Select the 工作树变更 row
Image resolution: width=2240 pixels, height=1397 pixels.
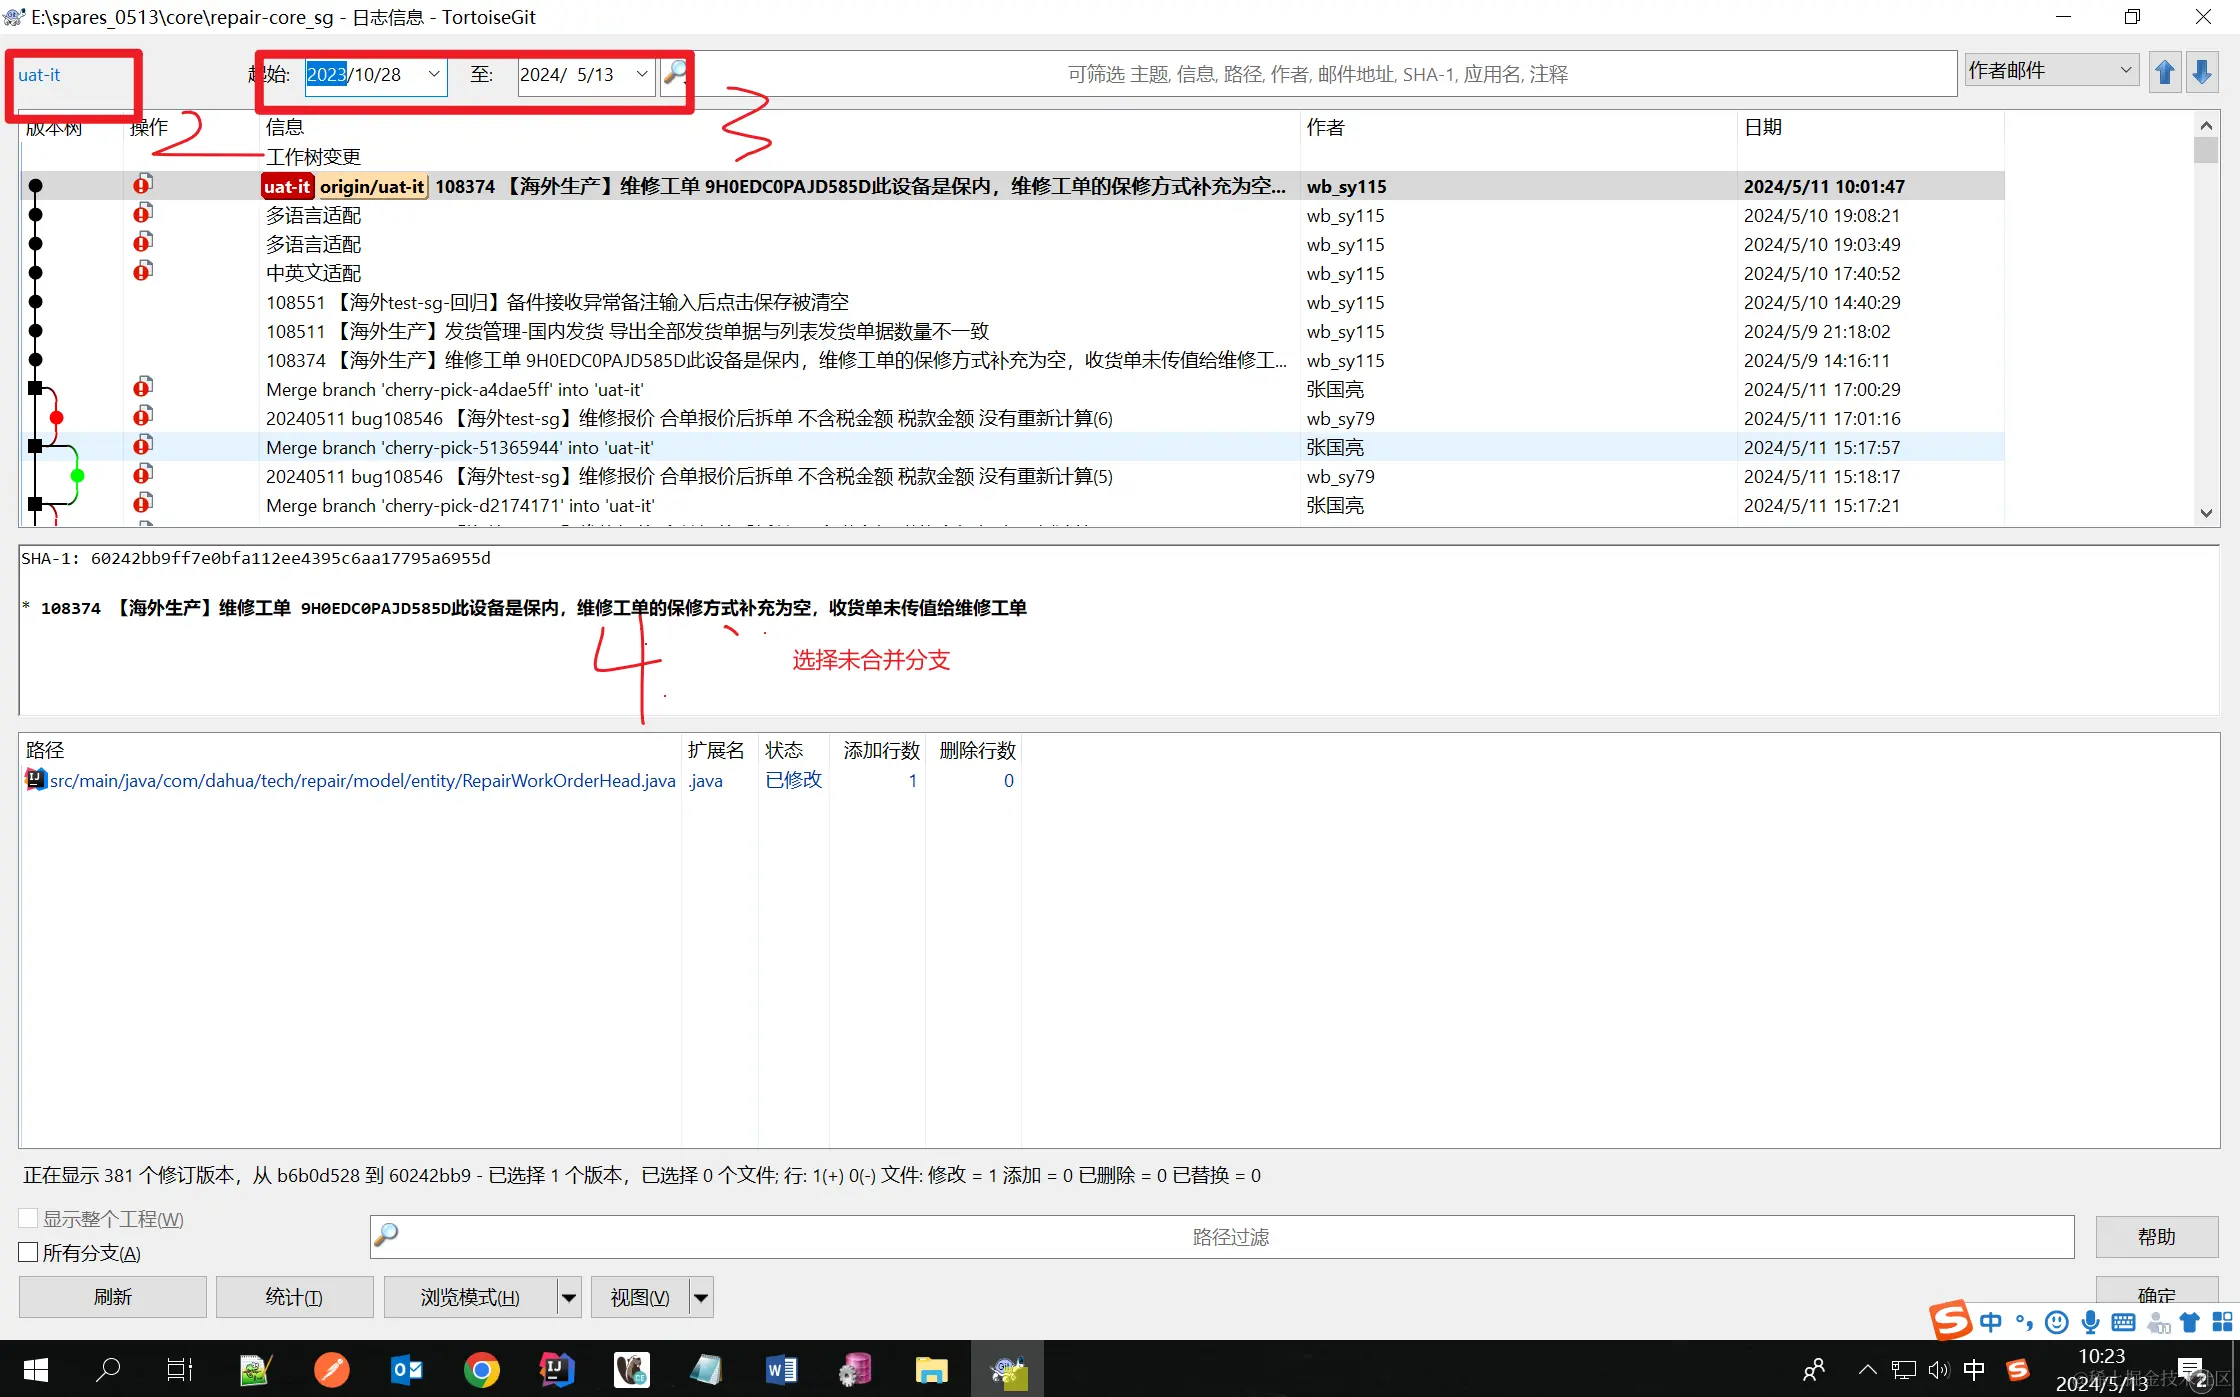(1012, 156)
